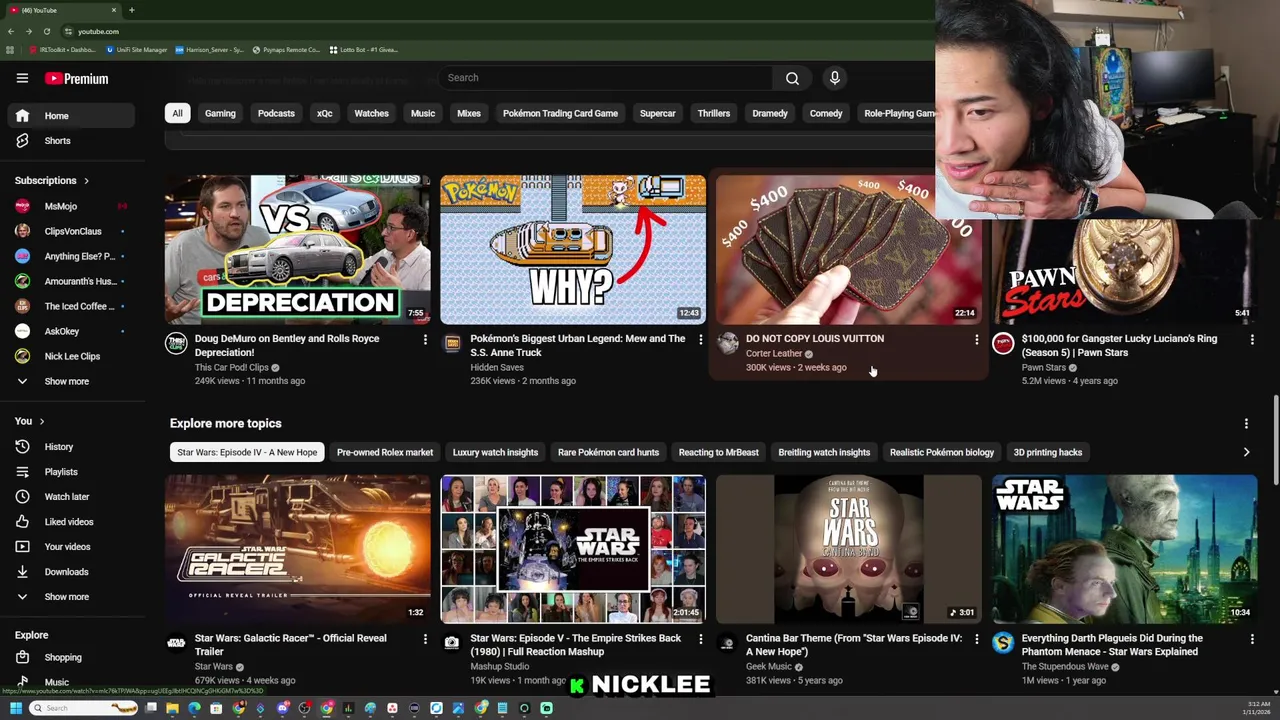
Task: Select the Music filter chip
Action: pyautogui.click(x=423, y=113)
